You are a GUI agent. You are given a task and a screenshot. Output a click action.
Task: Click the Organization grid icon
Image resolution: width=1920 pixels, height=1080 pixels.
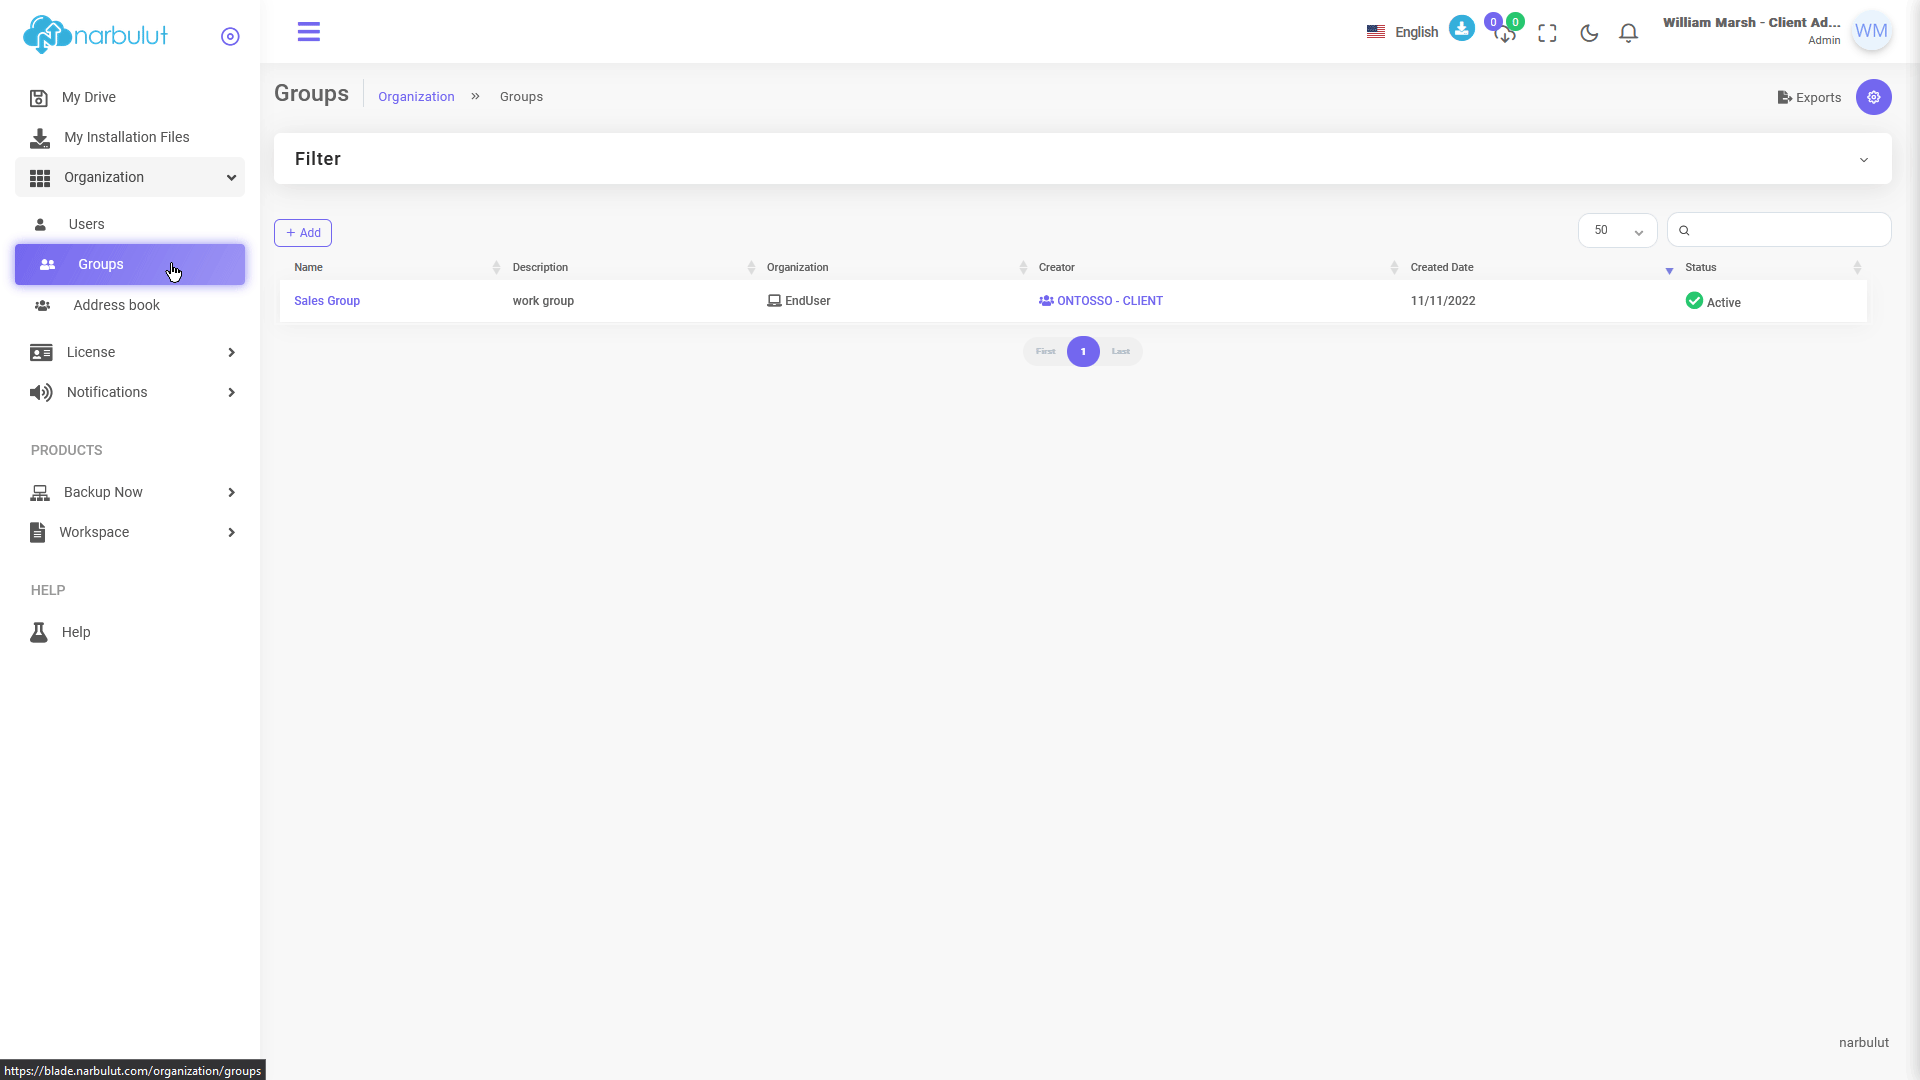point(40,178)
